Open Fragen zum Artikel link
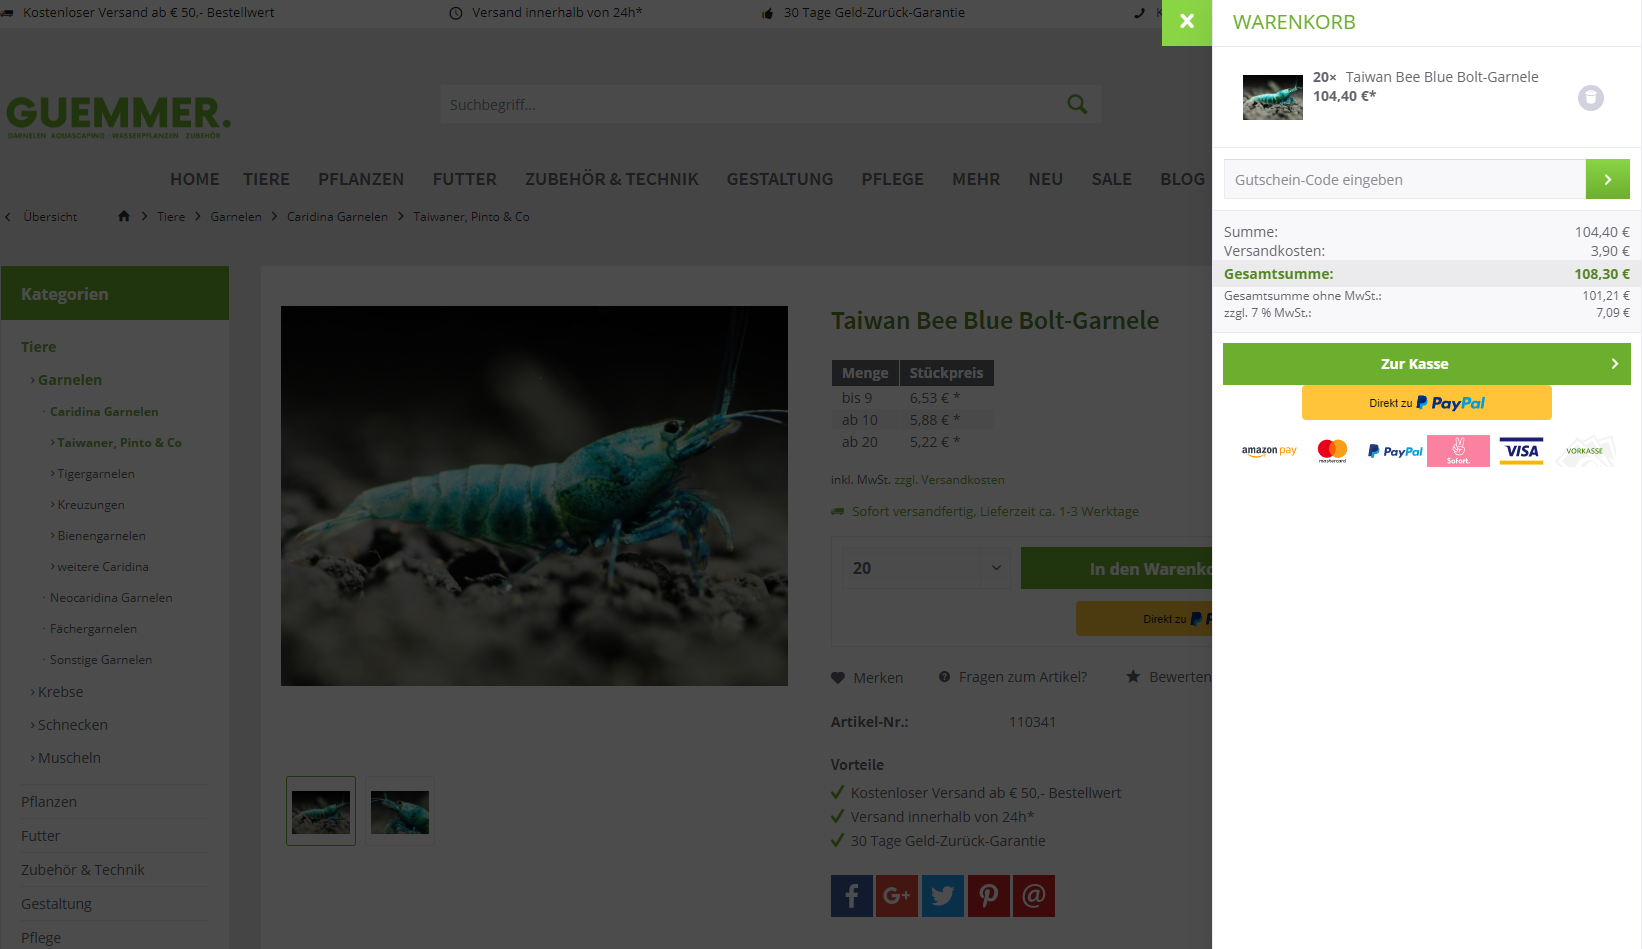The width and height of the screenshot is (1642, 949). 1013,677
